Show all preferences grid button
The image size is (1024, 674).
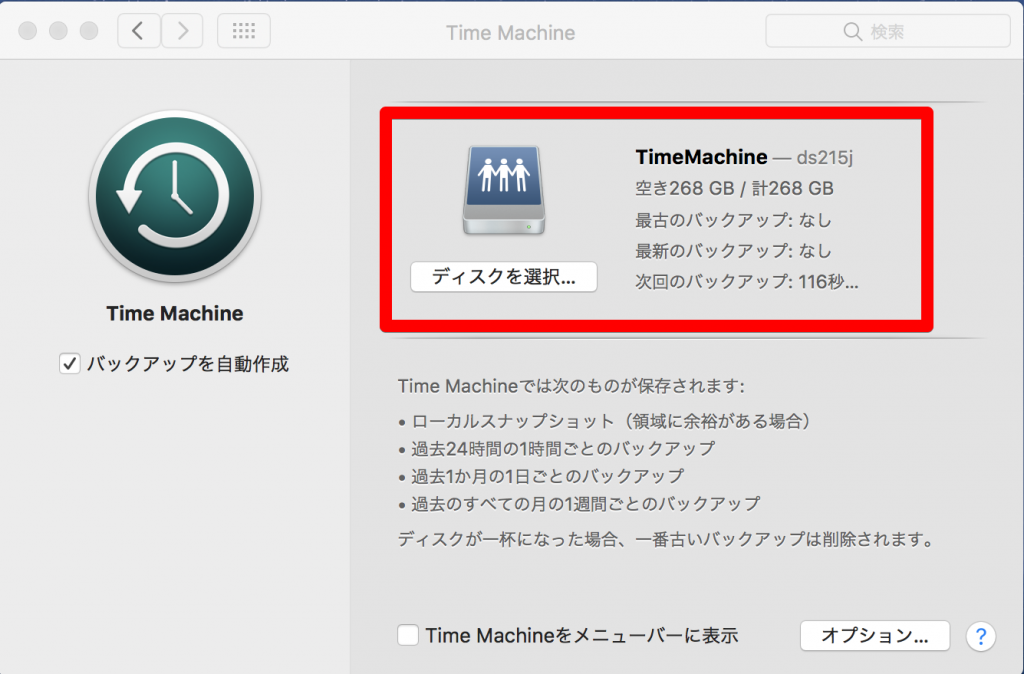click(244, 31)
